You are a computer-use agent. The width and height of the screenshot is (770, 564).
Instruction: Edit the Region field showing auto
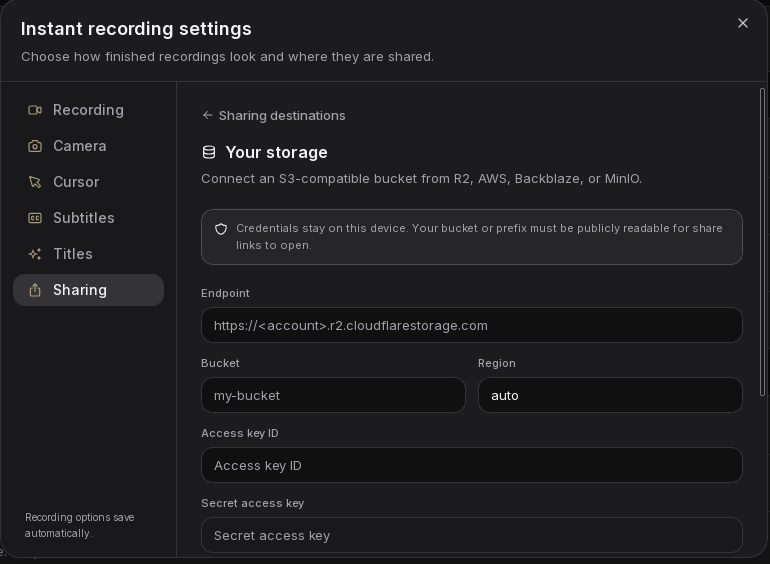point(610,395)
